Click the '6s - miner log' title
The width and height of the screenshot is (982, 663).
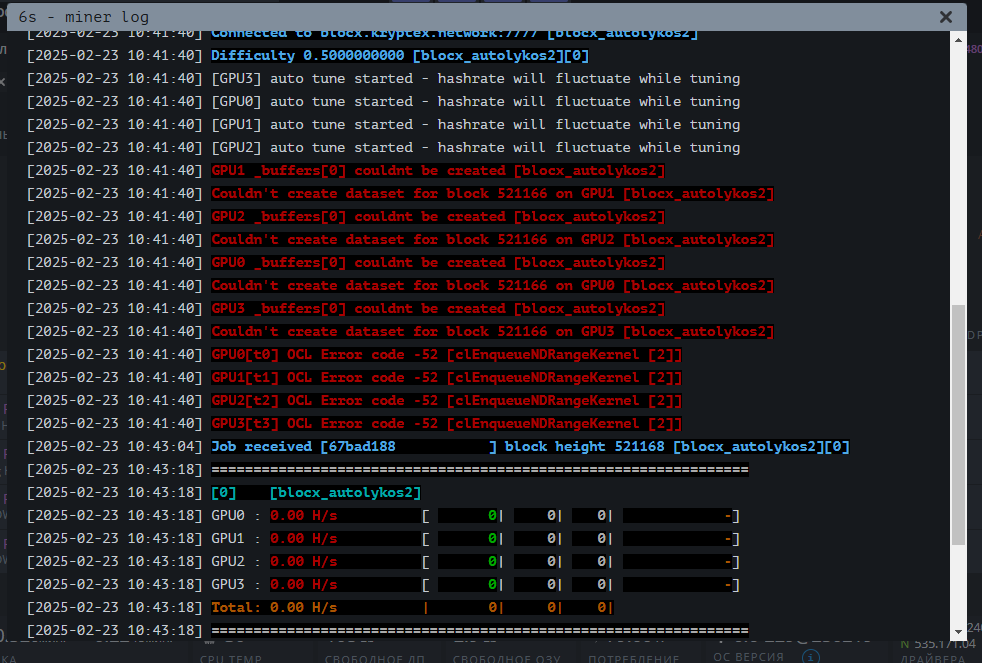82,17
